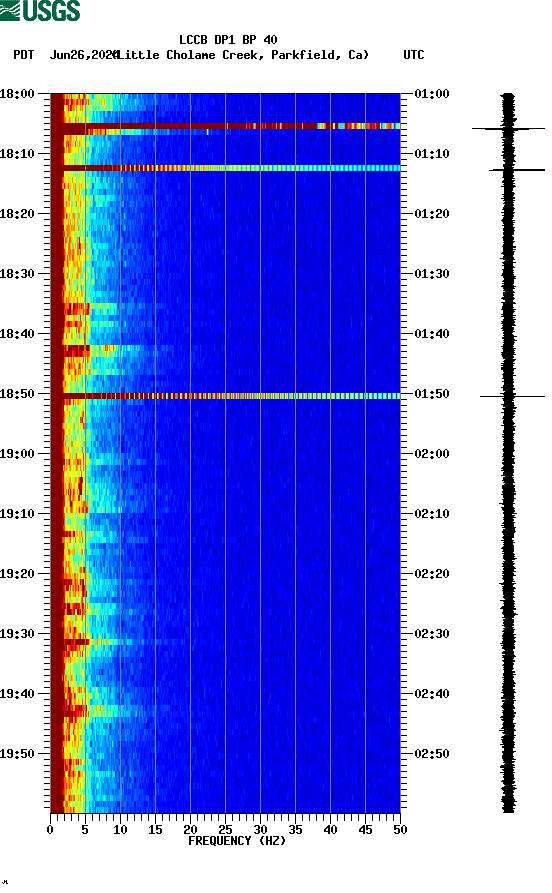Click the 'UTC' timezone label
The image size is (552, 893).
[414, 55]
